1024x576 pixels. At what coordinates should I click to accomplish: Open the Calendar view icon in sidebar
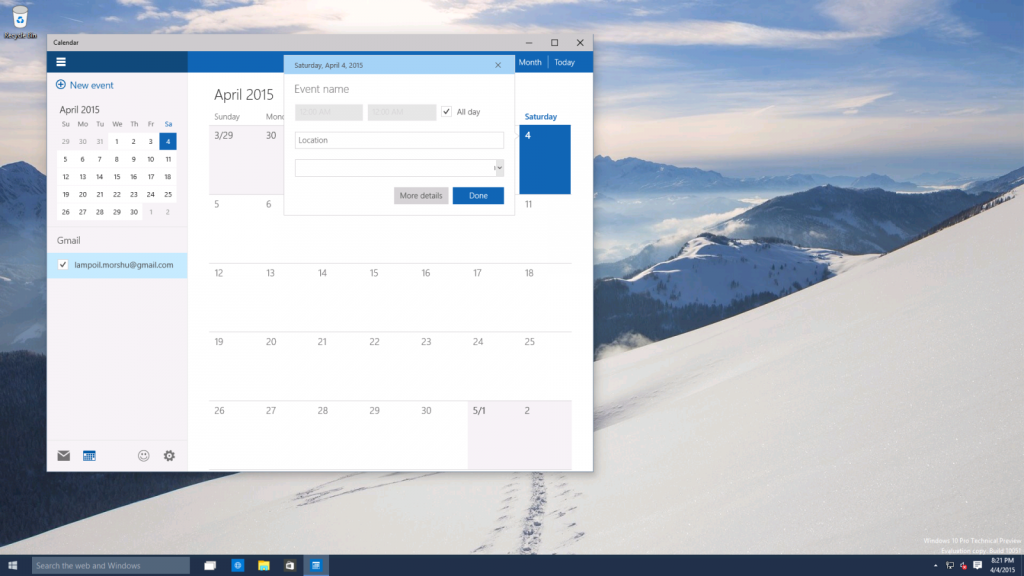(x=89, y=456)
